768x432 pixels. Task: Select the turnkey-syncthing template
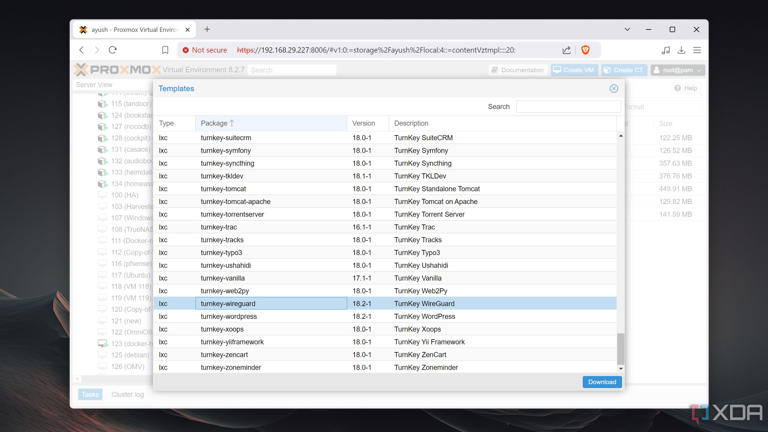pyautogui.click(x=385, y=163)
